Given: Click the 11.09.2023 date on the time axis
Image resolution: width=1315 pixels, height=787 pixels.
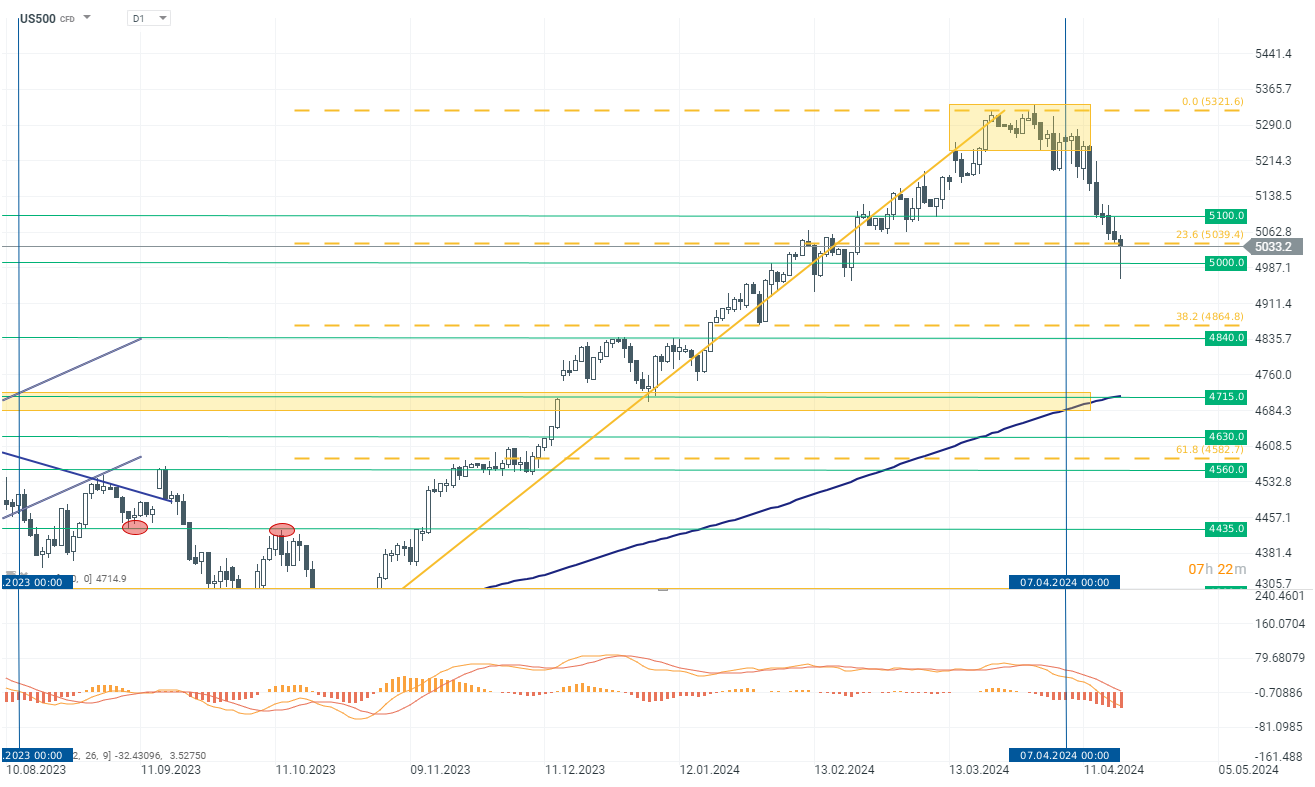Looking at the screenshot, I should click(170, 770).
